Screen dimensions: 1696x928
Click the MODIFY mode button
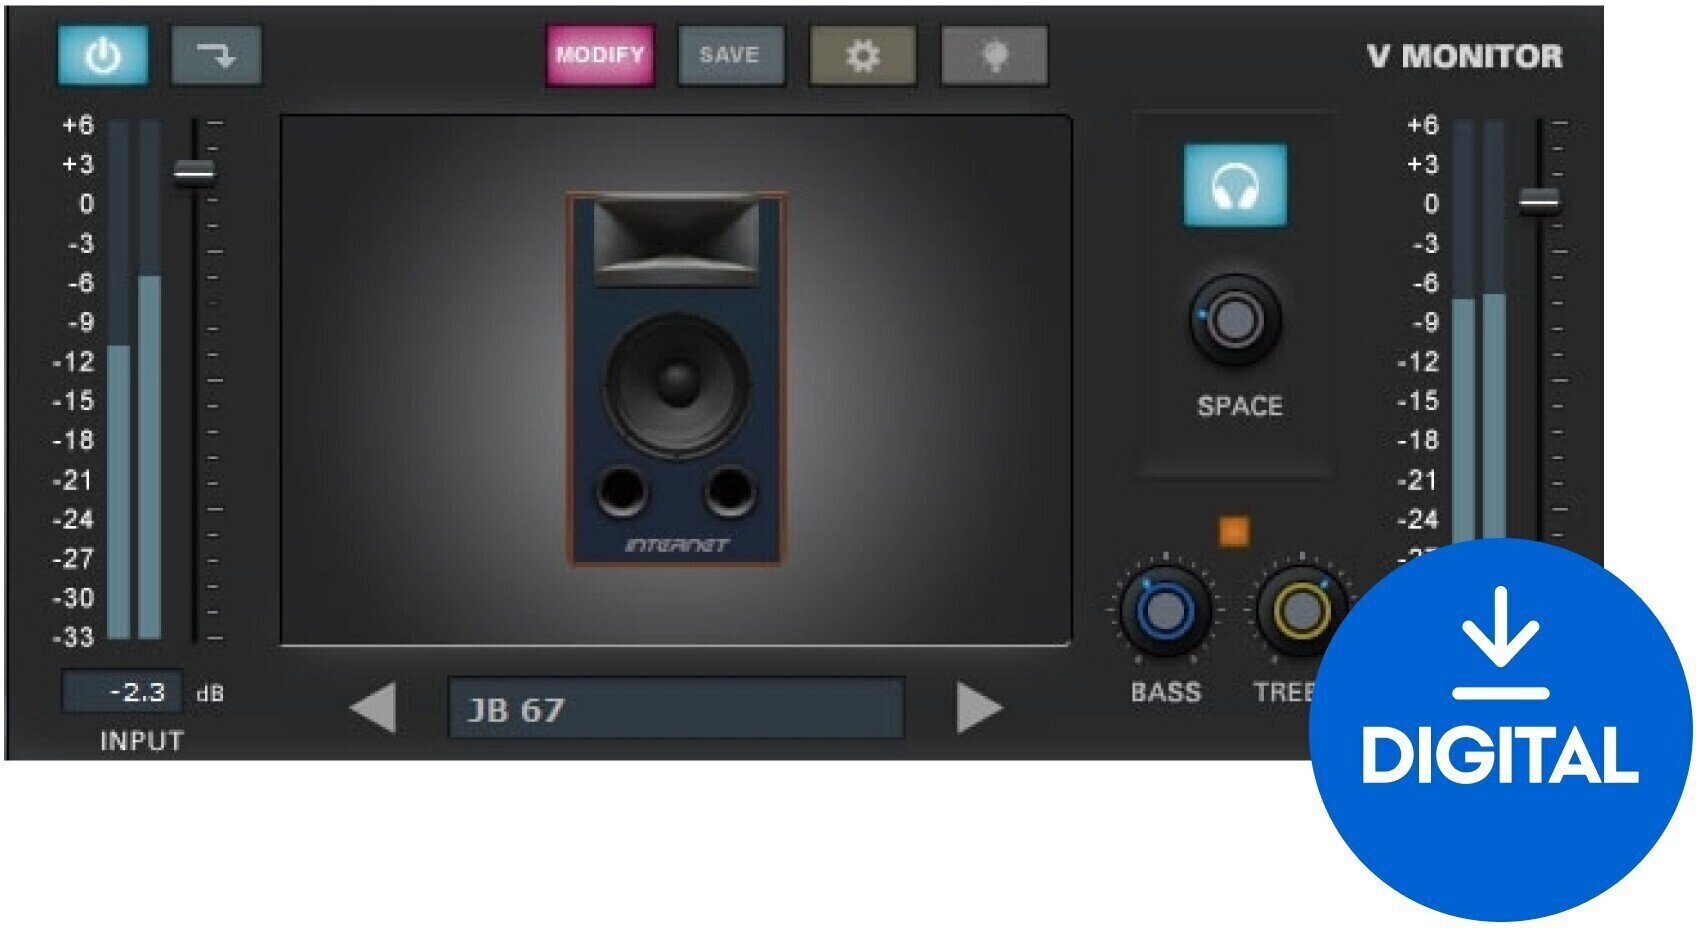(600, 56)
